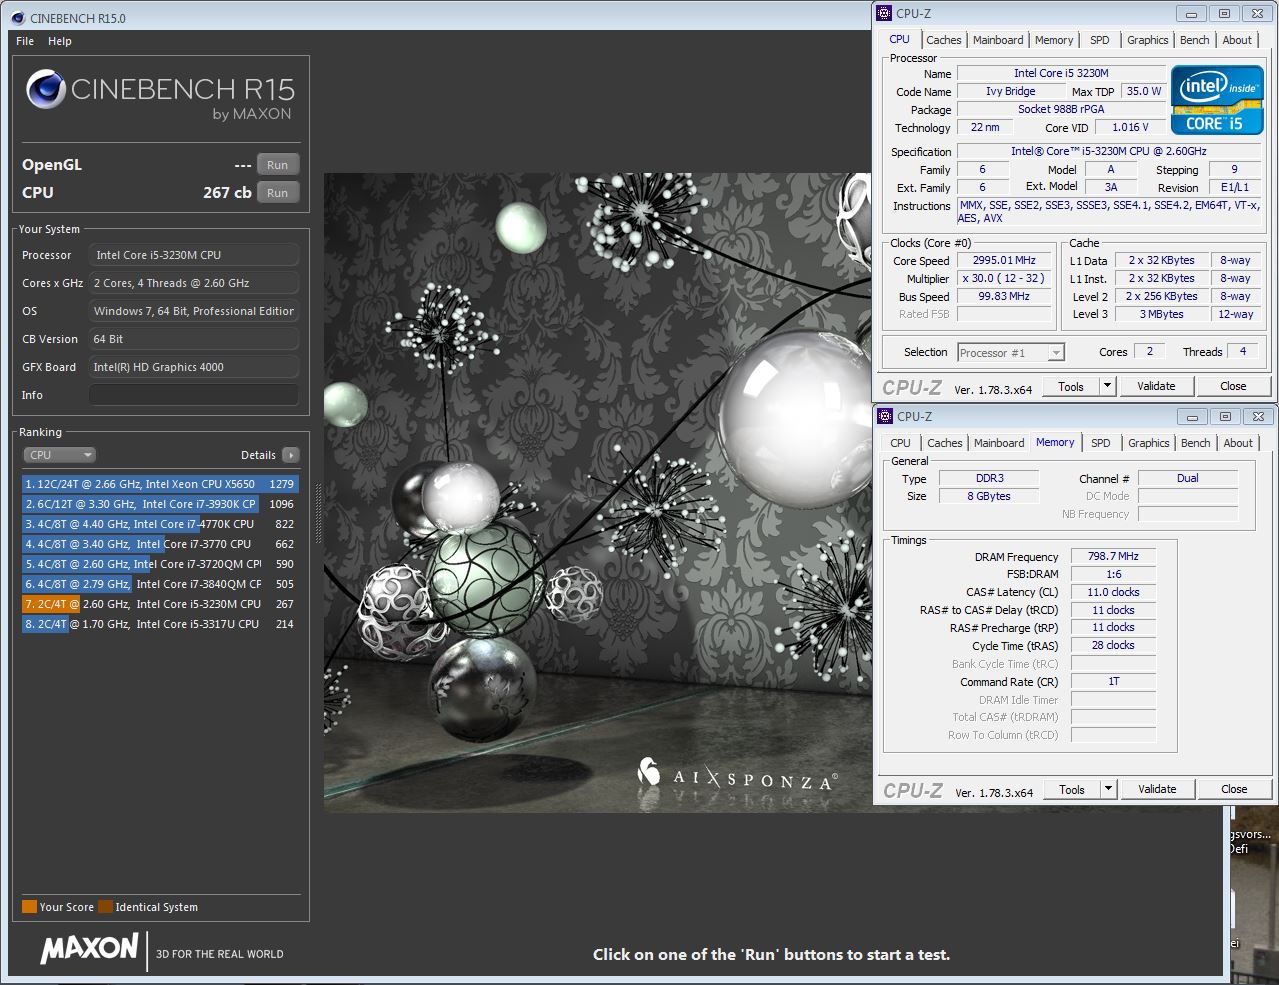Click the Name field Intel Core i5 3230M

pyautogui.click(x=1061, y=73)
